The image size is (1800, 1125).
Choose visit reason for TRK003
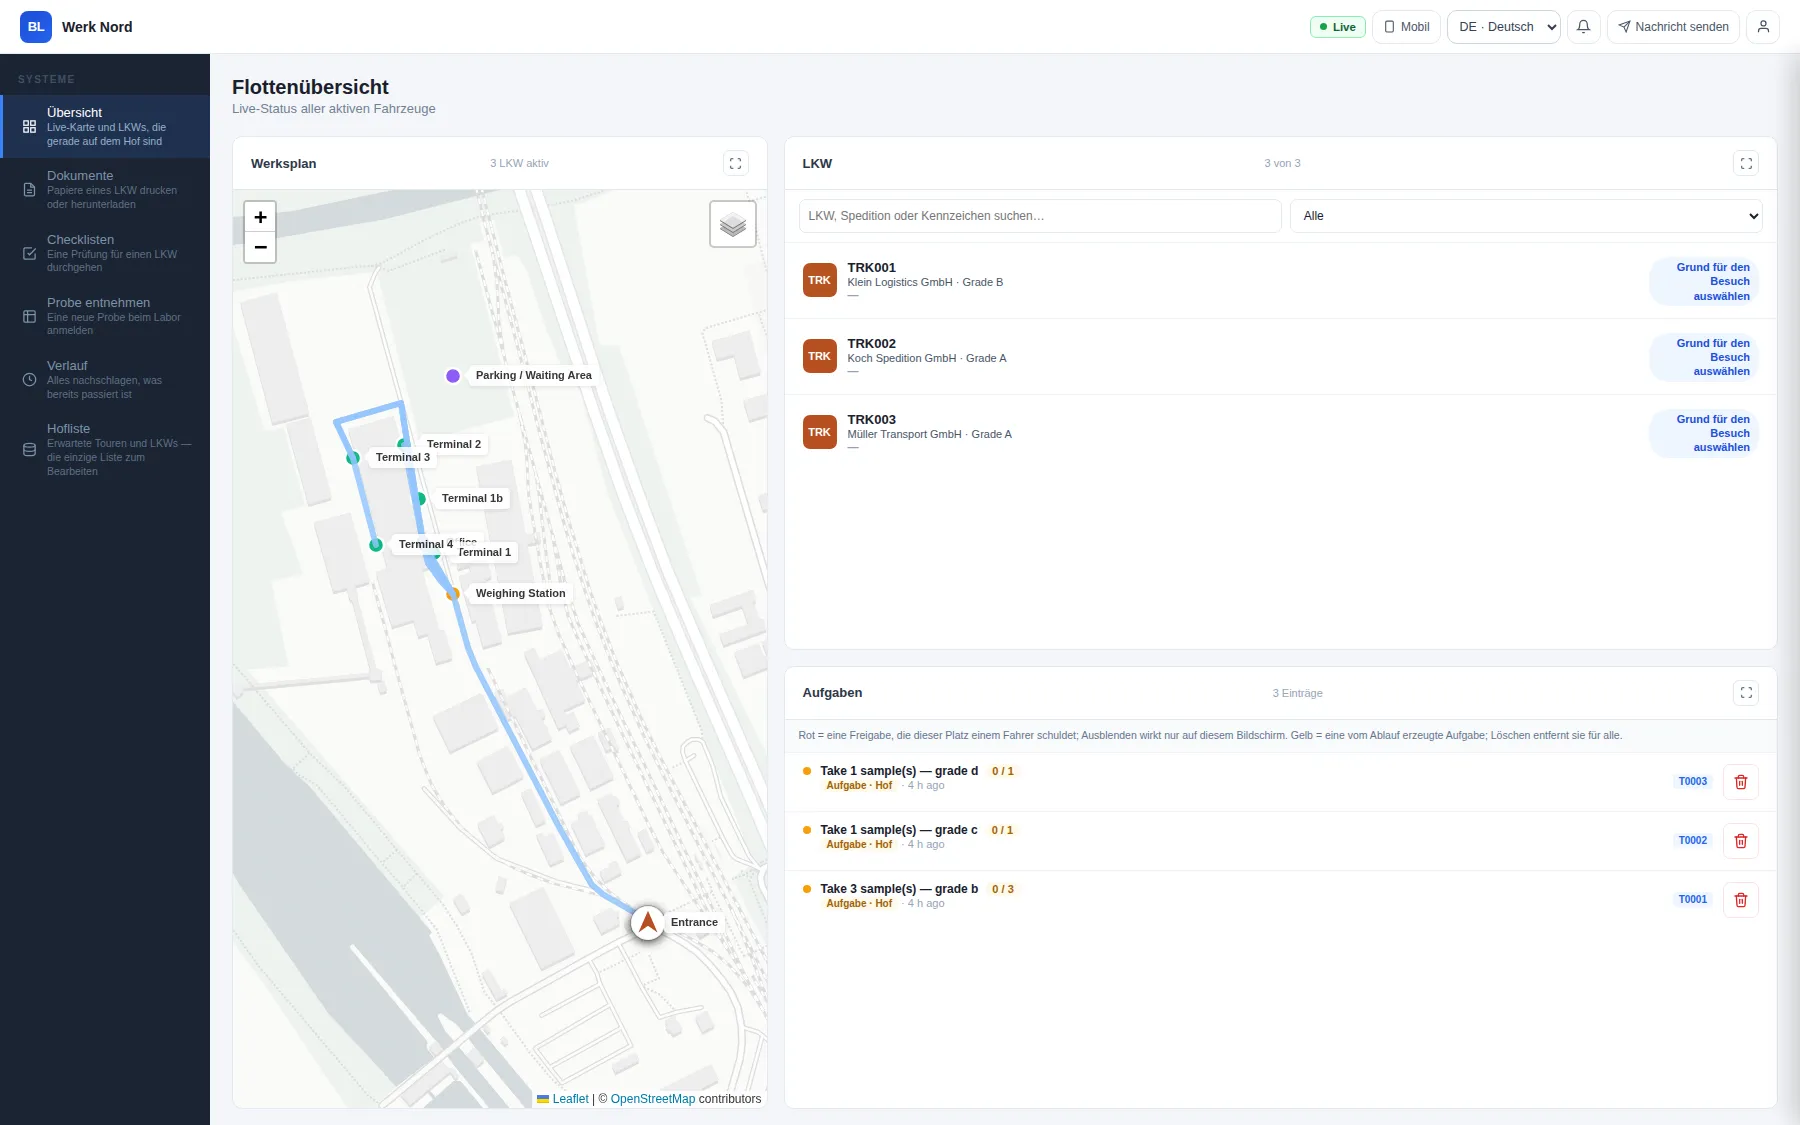1704,433
